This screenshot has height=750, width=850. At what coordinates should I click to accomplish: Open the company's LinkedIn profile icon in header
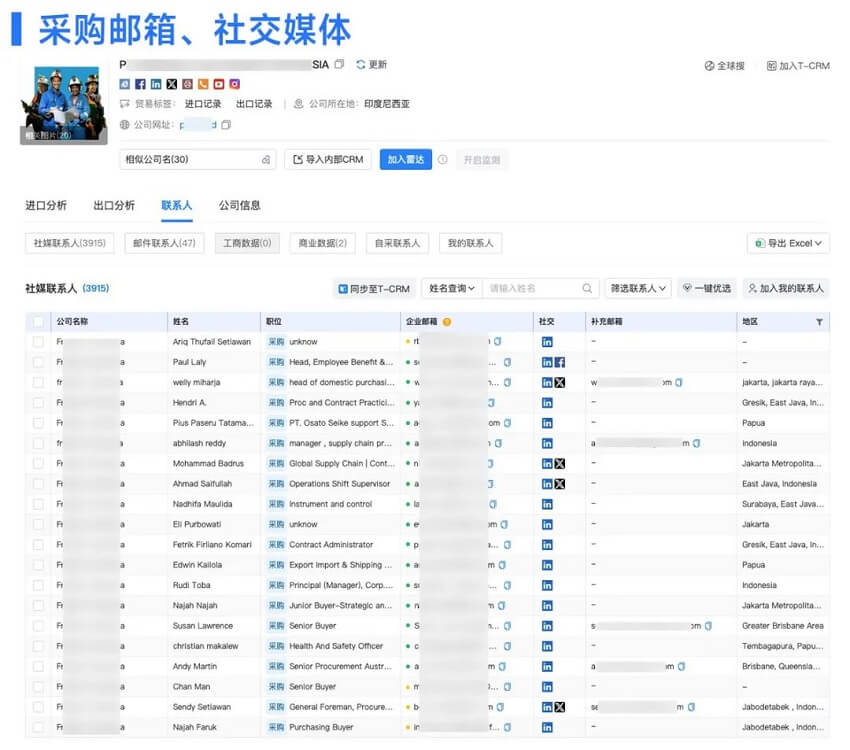click(x=156, y=84)
